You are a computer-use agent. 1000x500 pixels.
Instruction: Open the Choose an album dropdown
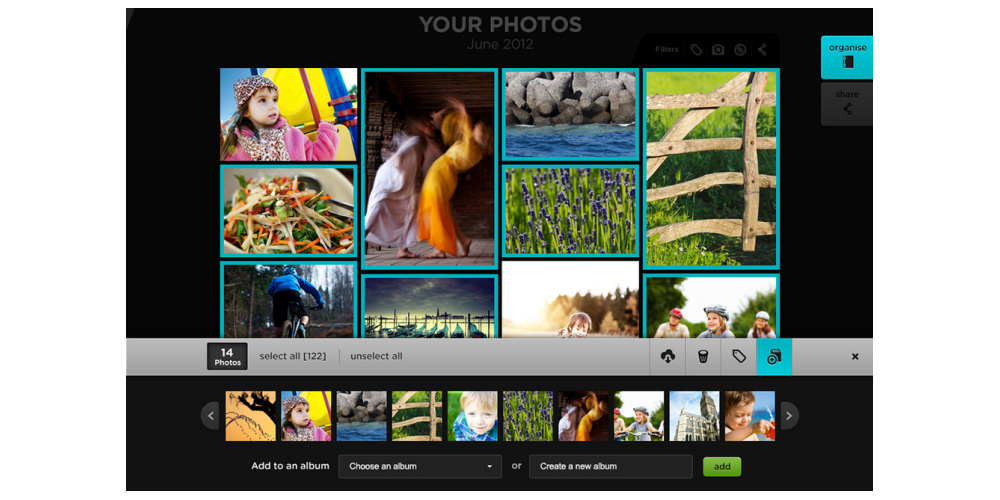(x=420, y=466)
